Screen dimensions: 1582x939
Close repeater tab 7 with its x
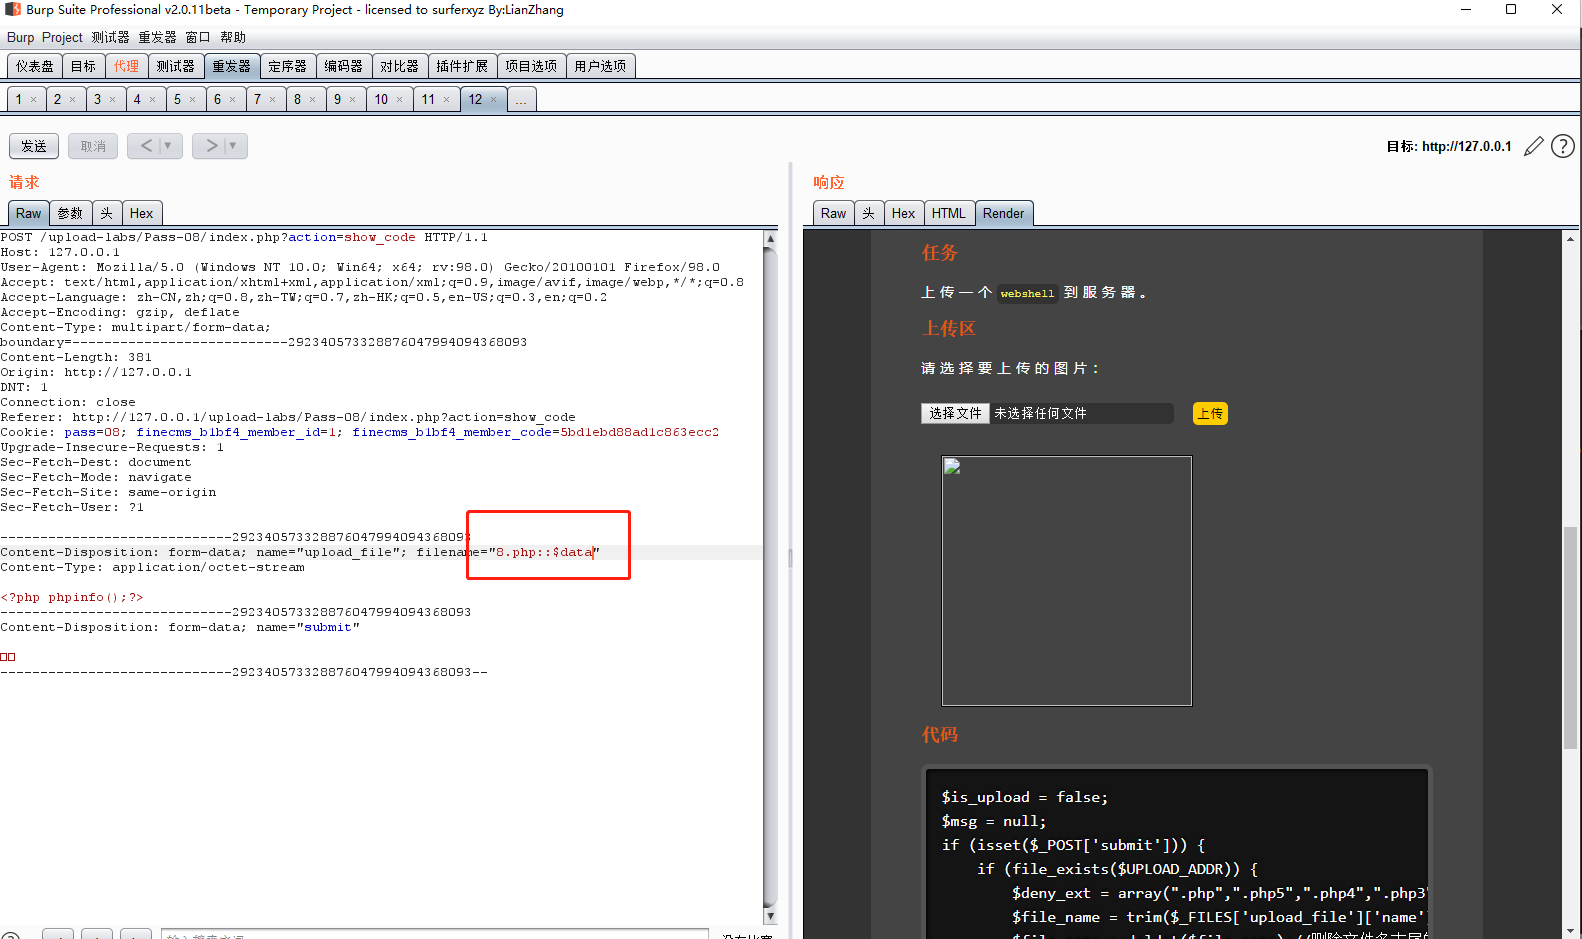pyautogui.click(x=272, y=100)
